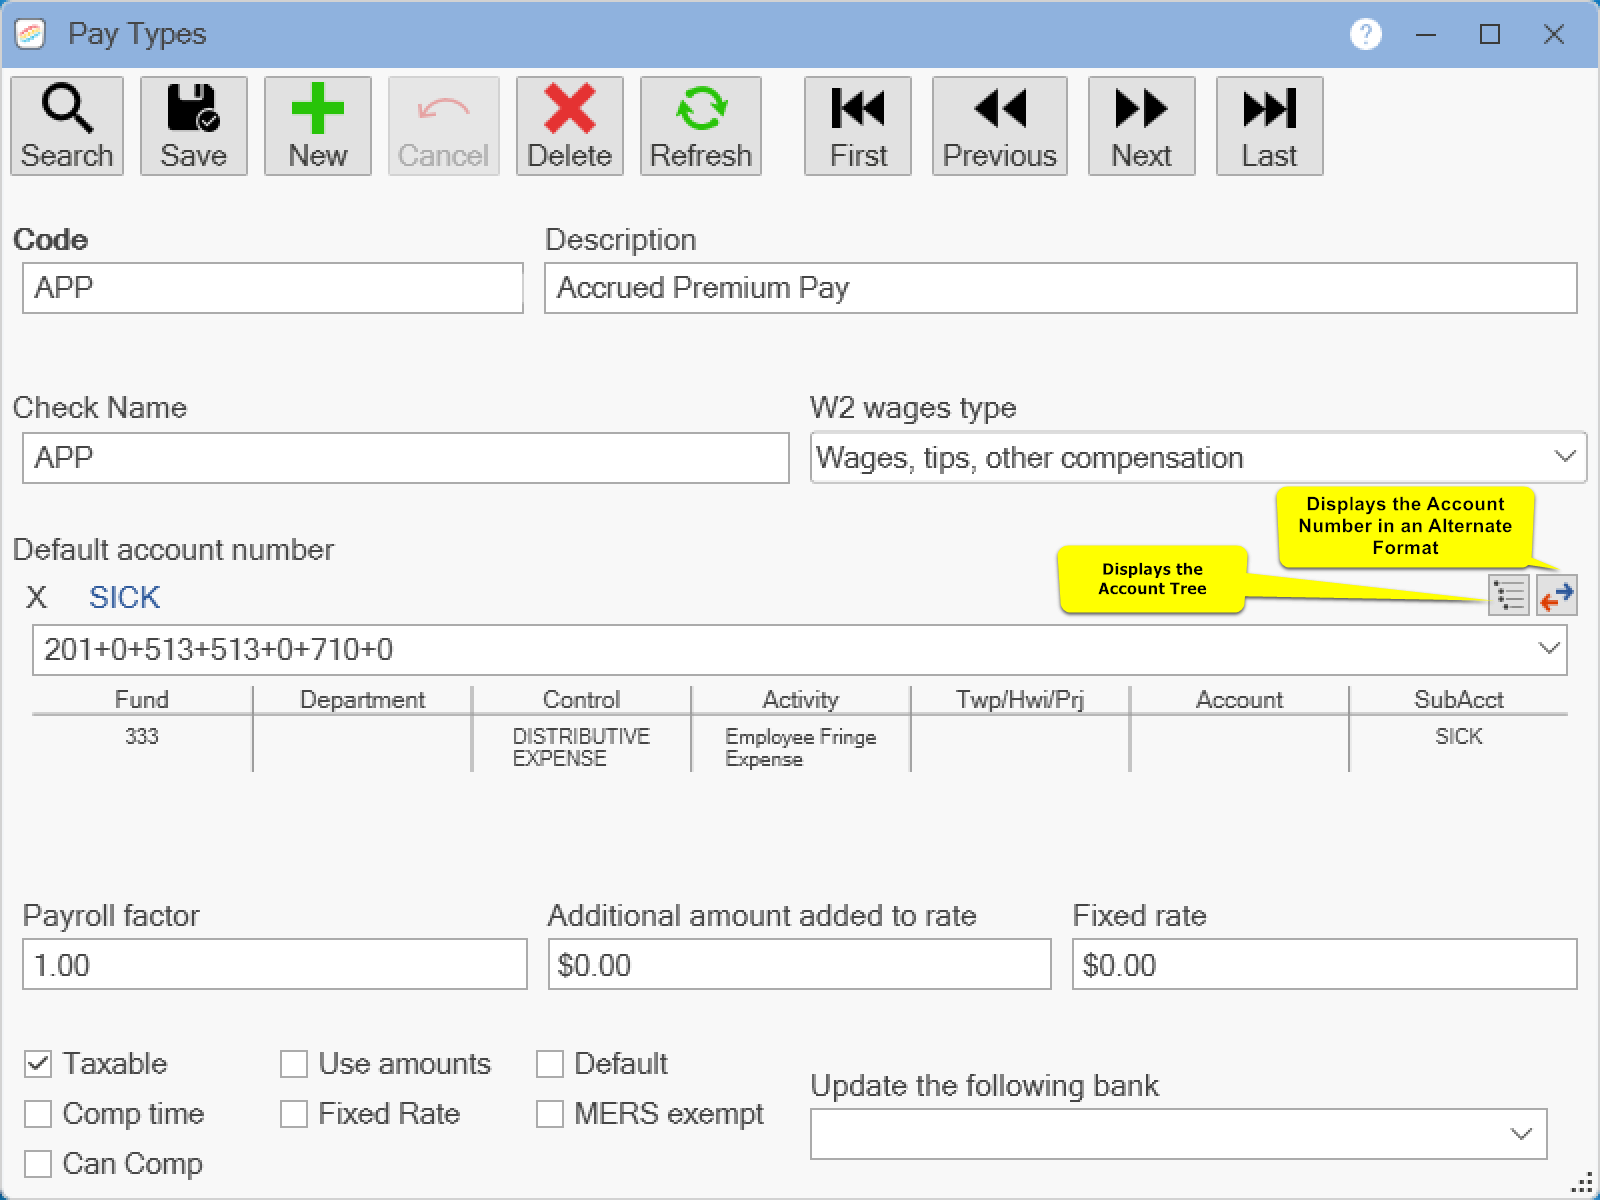
Task: Click the Fixed rate field
Action: point(1325,964)
